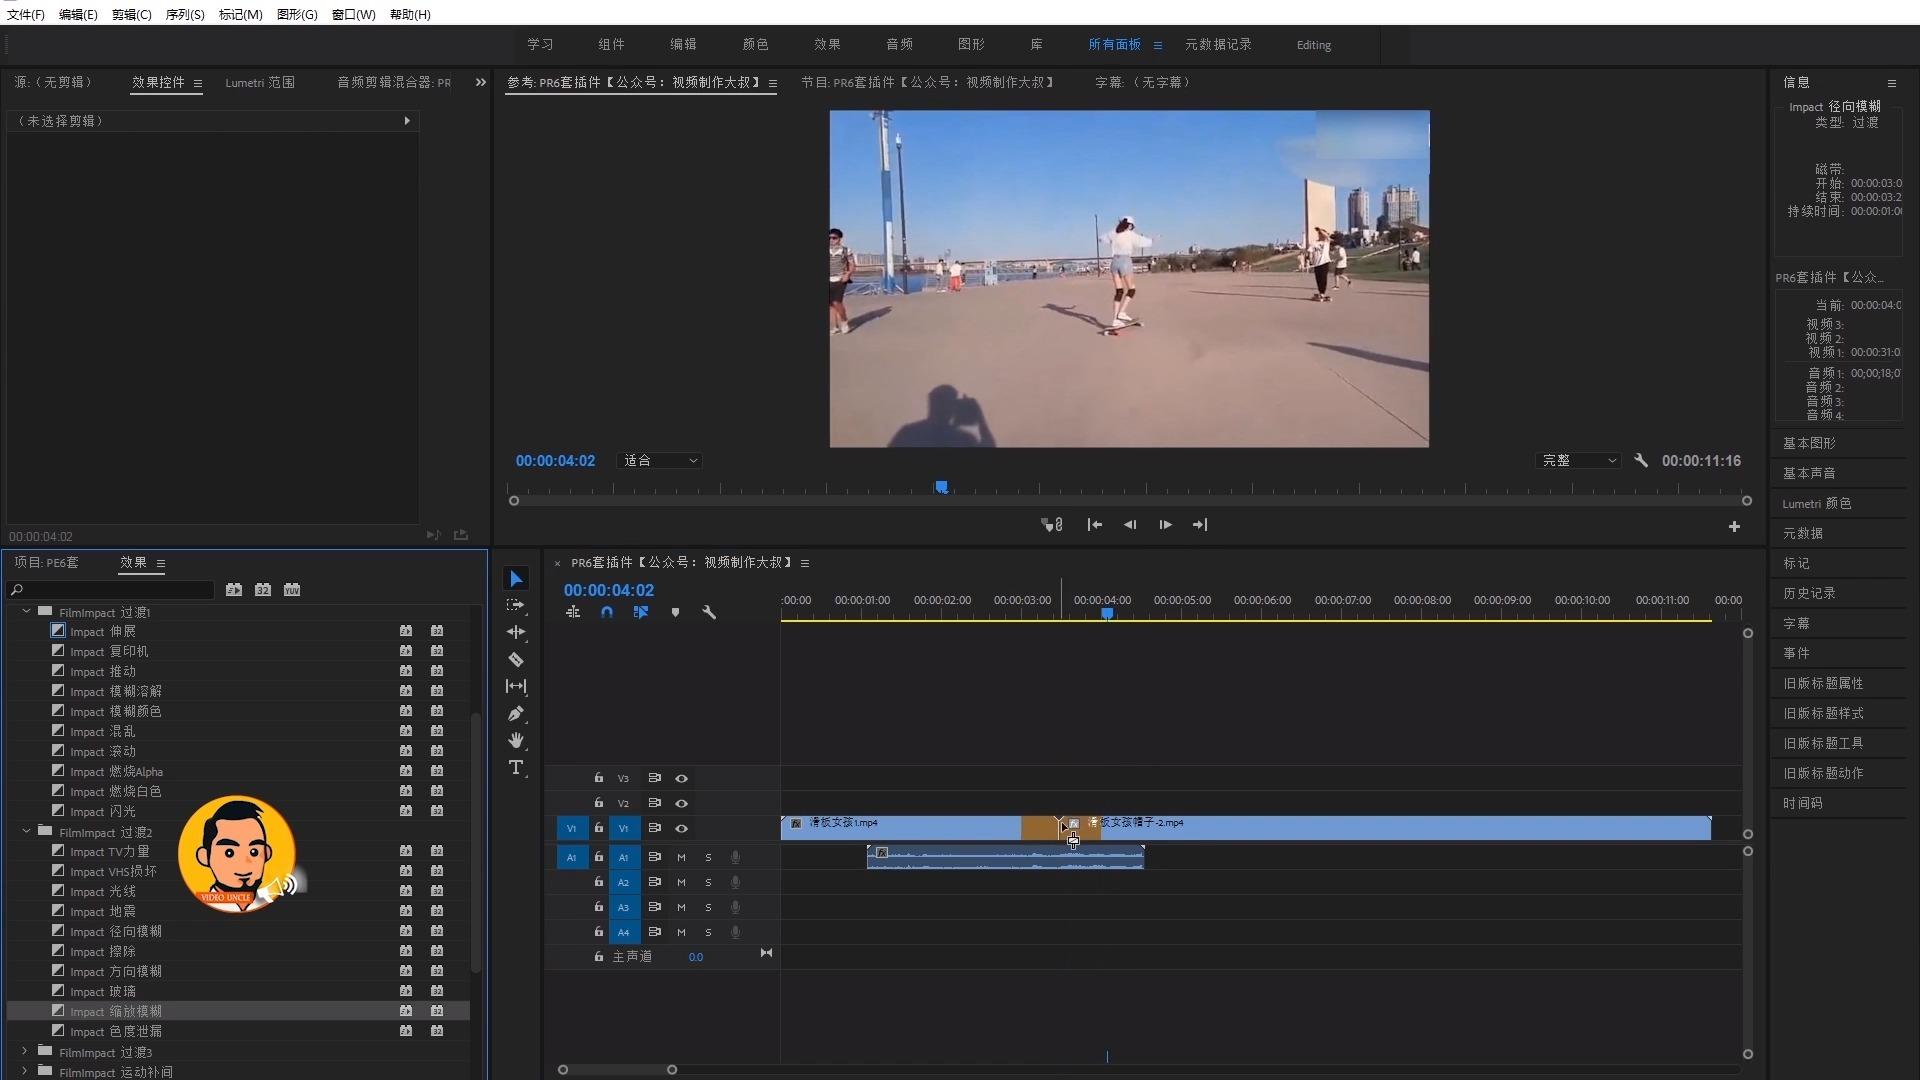Toggle V2 track visibility eye
Viewport: 1920px width, 1080px height.
click(681, 803)
